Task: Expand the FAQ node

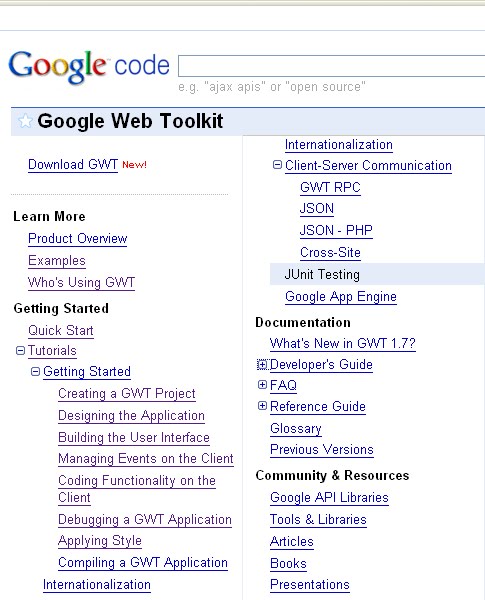Action: [x=262, y=385]
